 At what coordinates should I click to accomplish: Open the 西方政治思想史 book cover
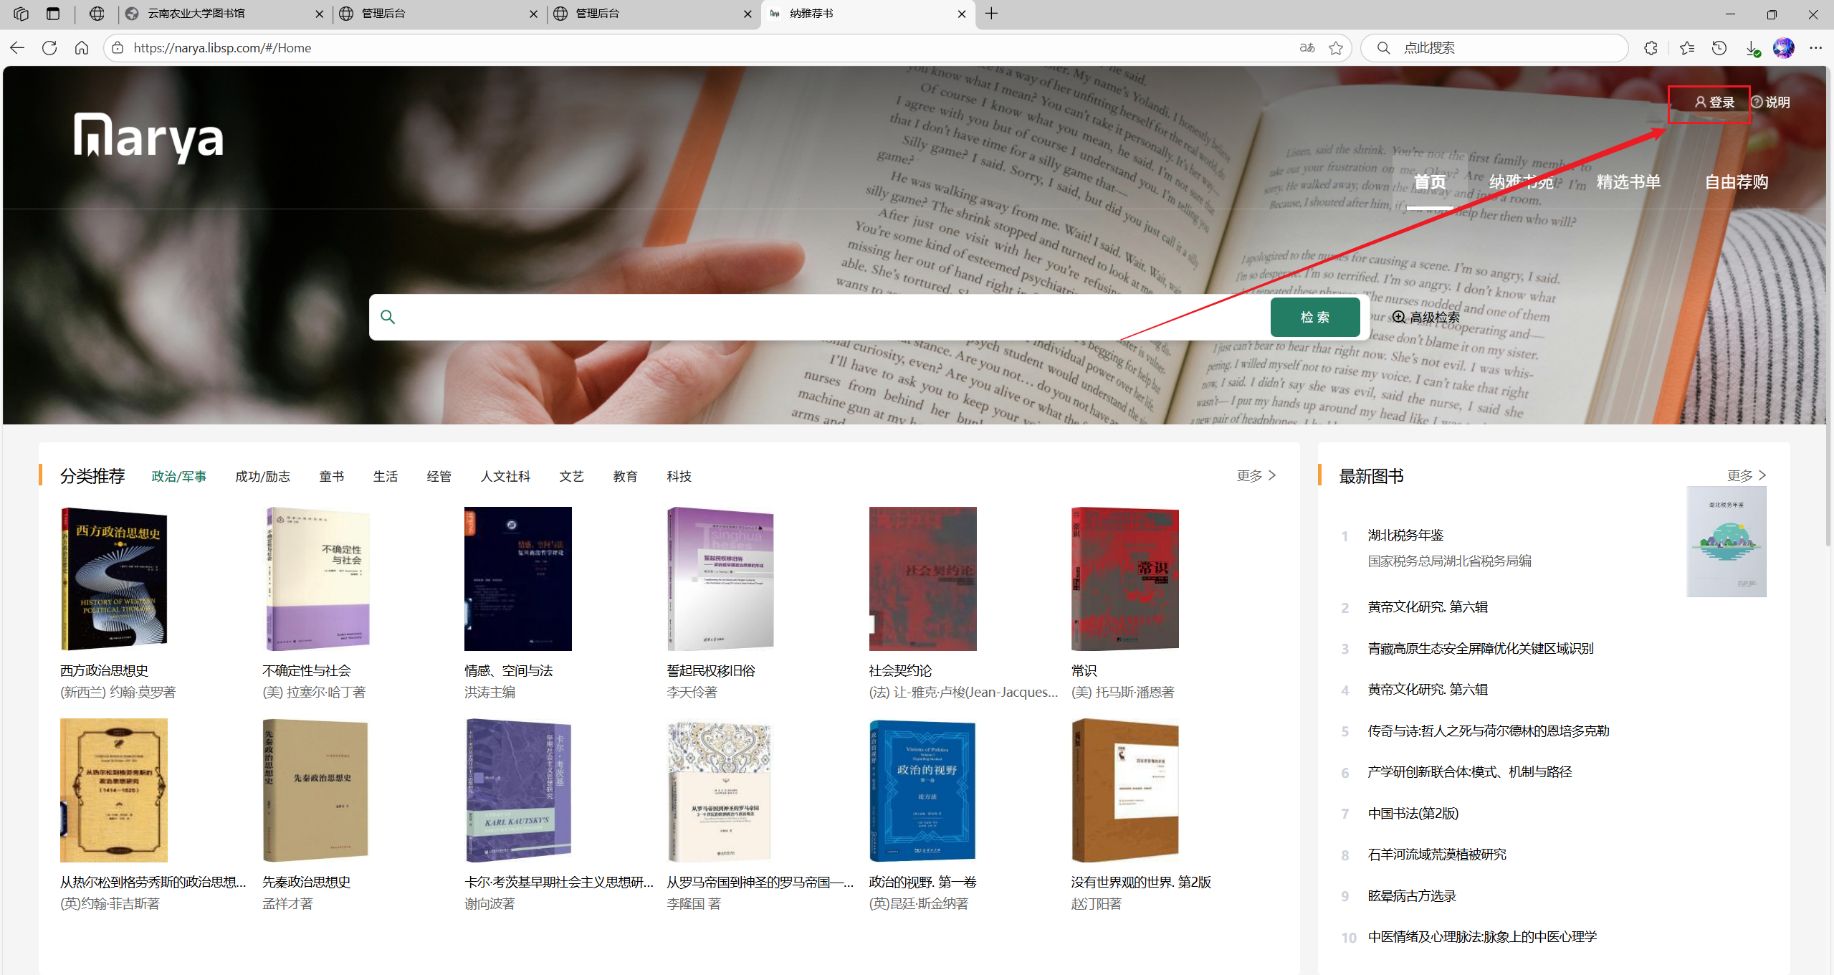[x=114, y=579]
